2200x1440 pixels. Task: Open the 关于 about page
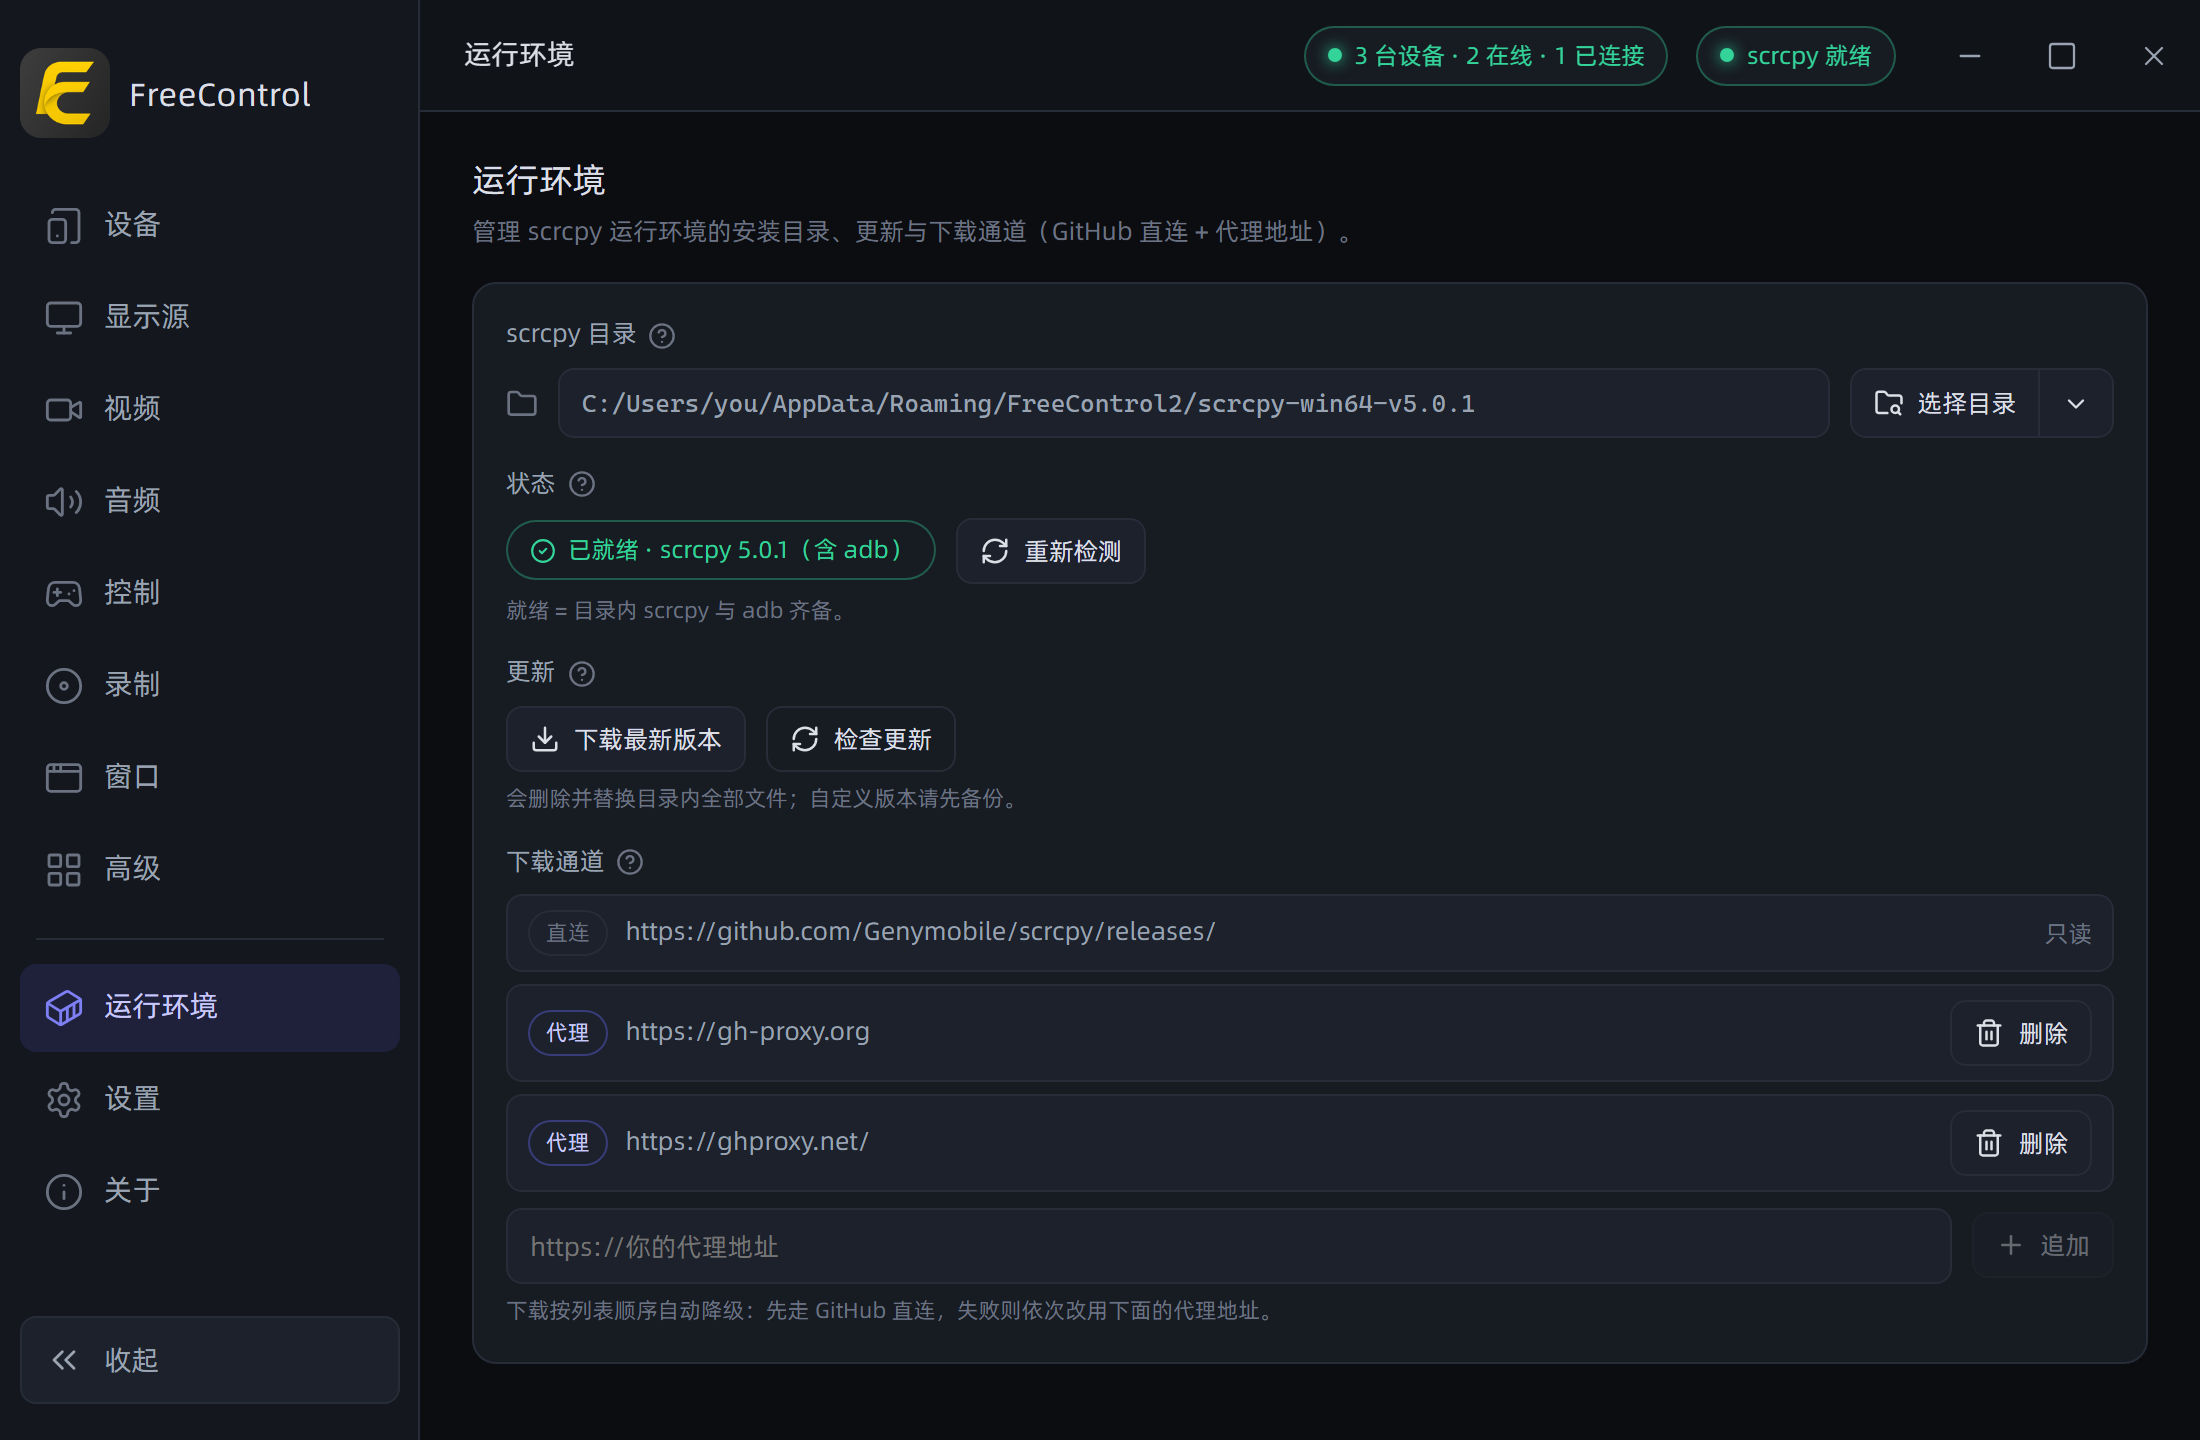210,1191
